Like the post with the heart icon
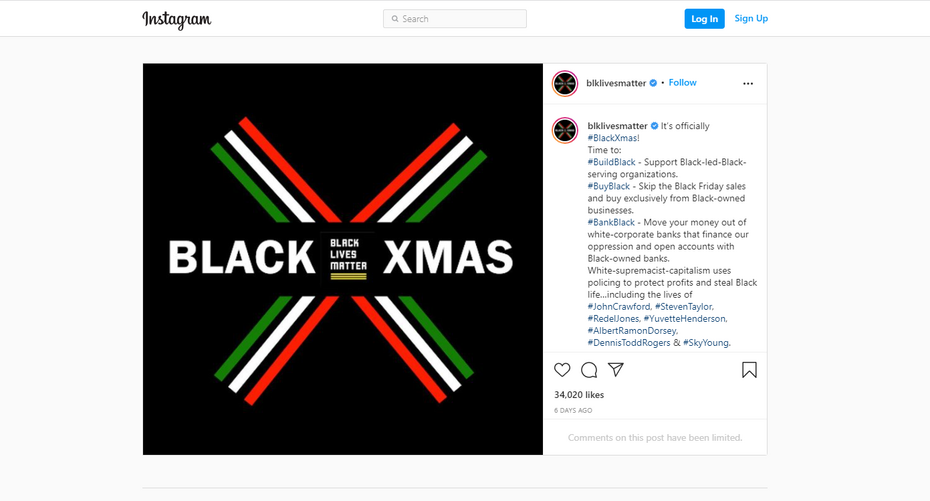Screen dimensions: 930x501 pos(562,370)
